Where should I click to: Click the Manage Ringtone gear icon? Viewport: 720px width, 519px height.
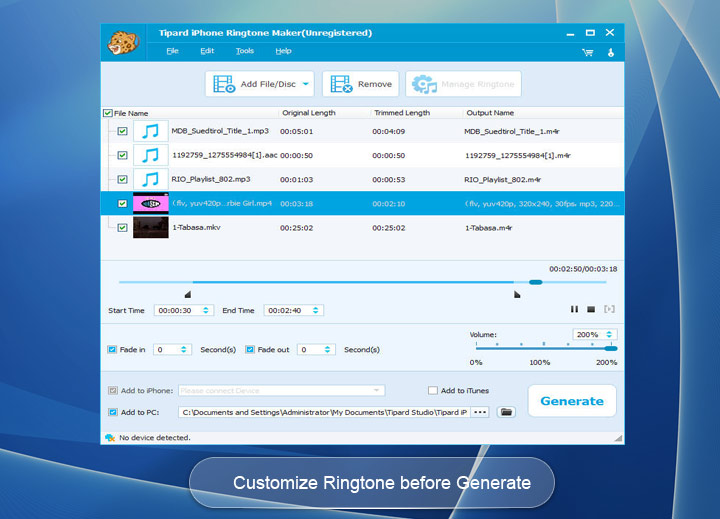click(424, 84)
